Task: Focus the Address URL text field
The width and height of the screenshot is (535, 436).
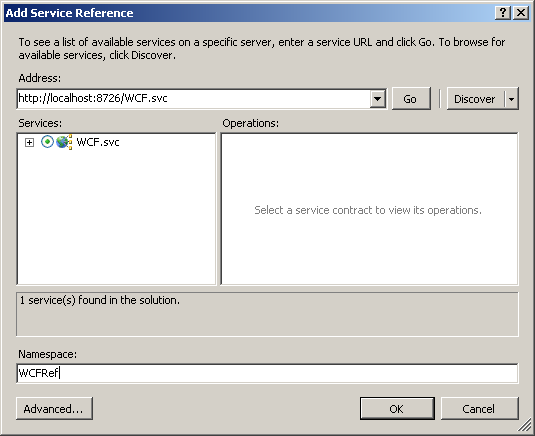Action: click(193, 99)
